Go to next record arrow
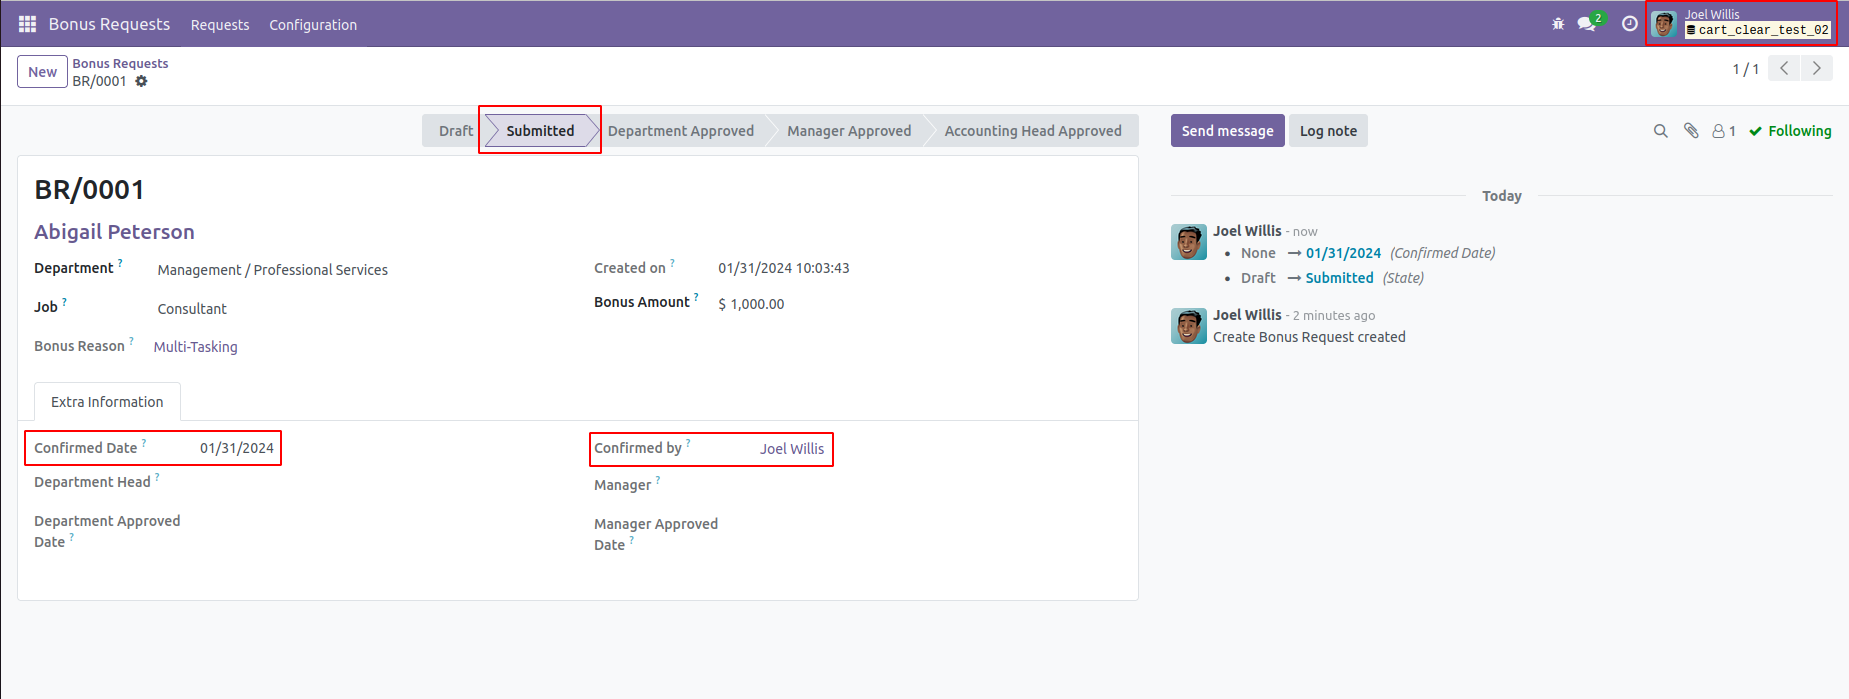The height and width of the screenshot is (699, 1849). [x=1817, y=68]
